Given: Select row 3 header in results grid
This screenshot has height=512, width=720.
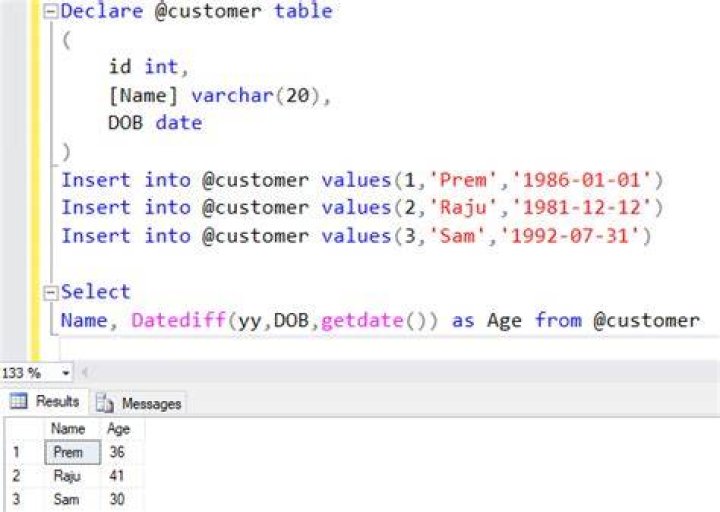Looking at the screenshot, I should [x=25, y=499].
